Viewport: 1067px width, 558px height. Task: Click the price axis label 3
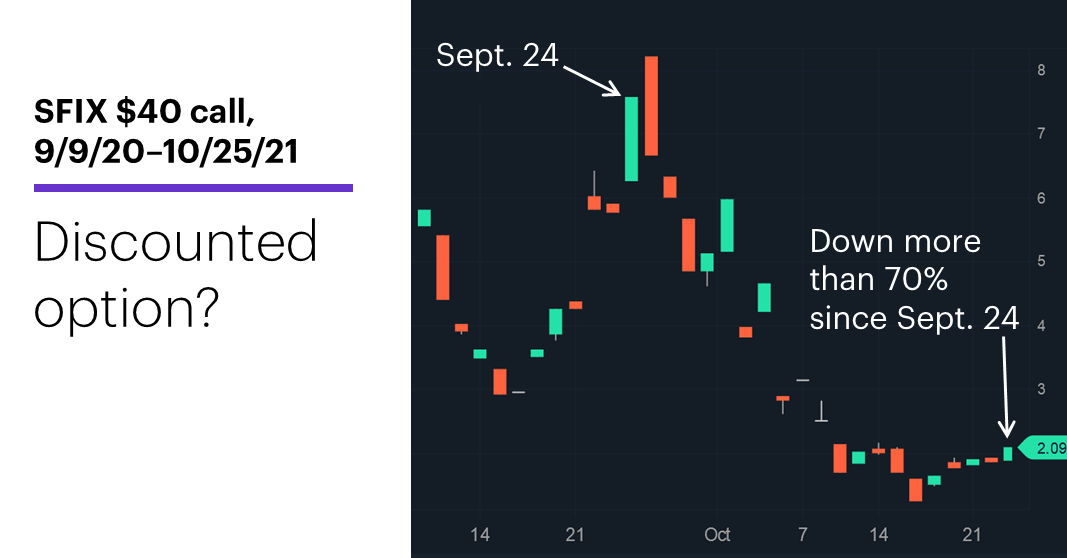click(1041, 389)
